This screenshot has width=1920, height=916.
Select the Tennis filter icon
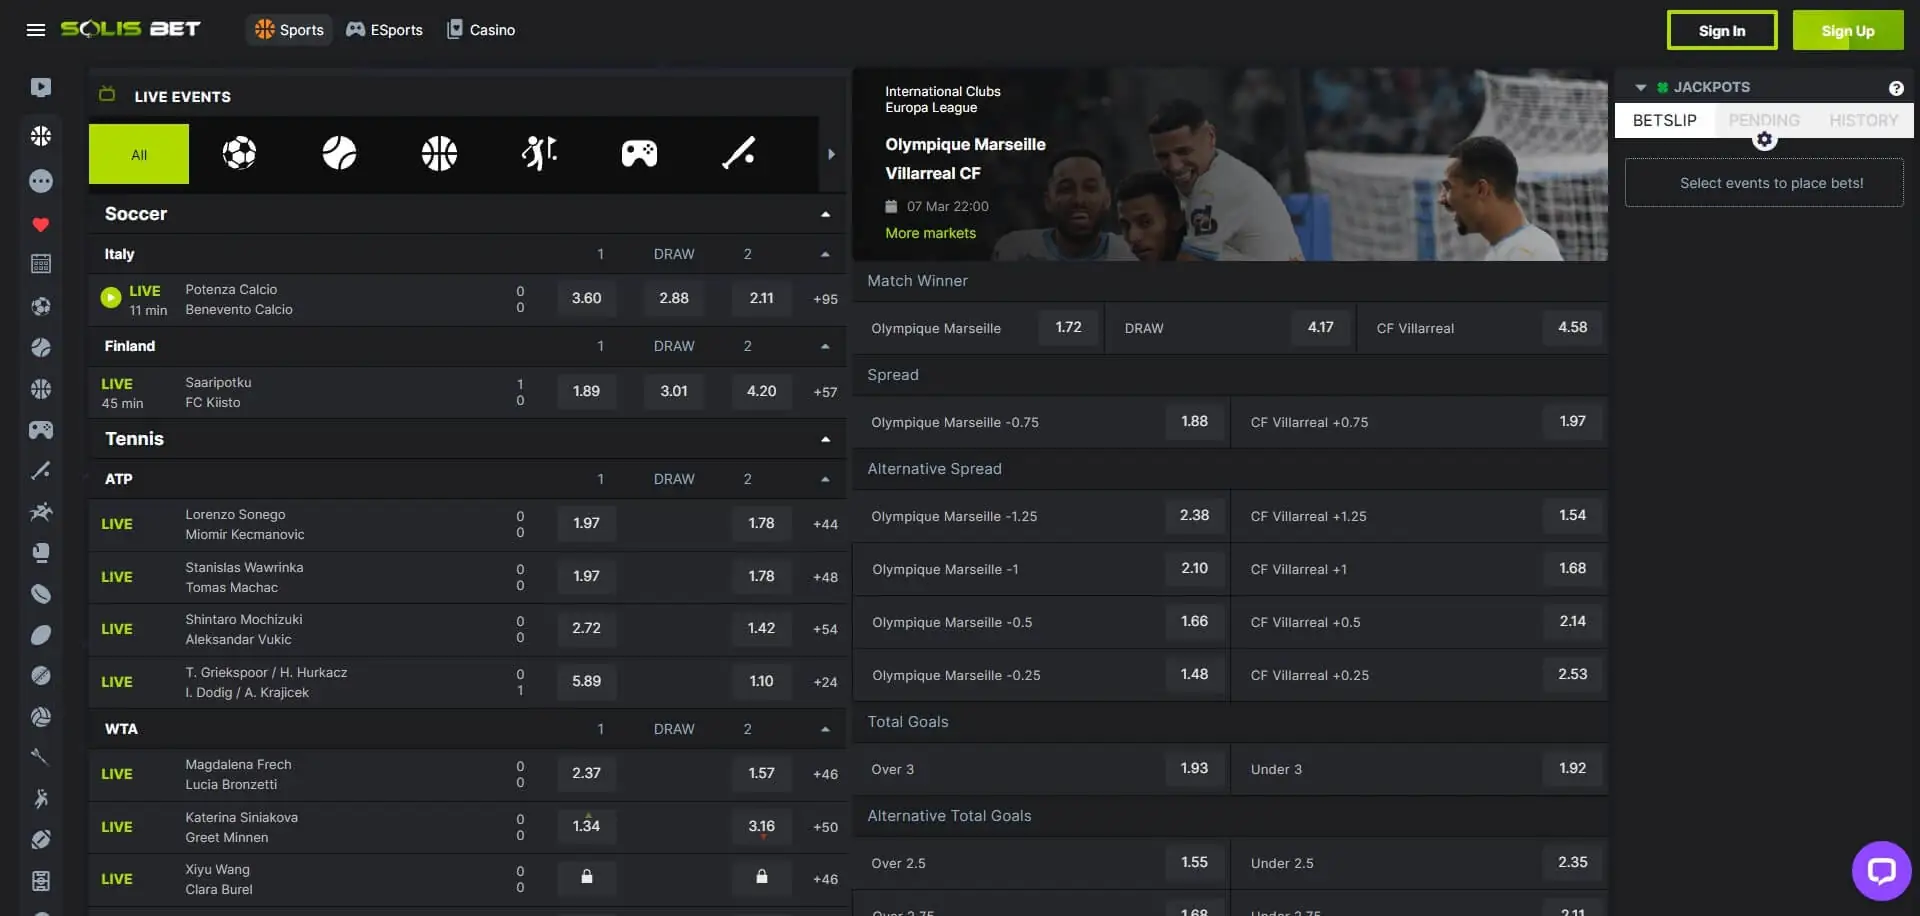tap(339, 153)
